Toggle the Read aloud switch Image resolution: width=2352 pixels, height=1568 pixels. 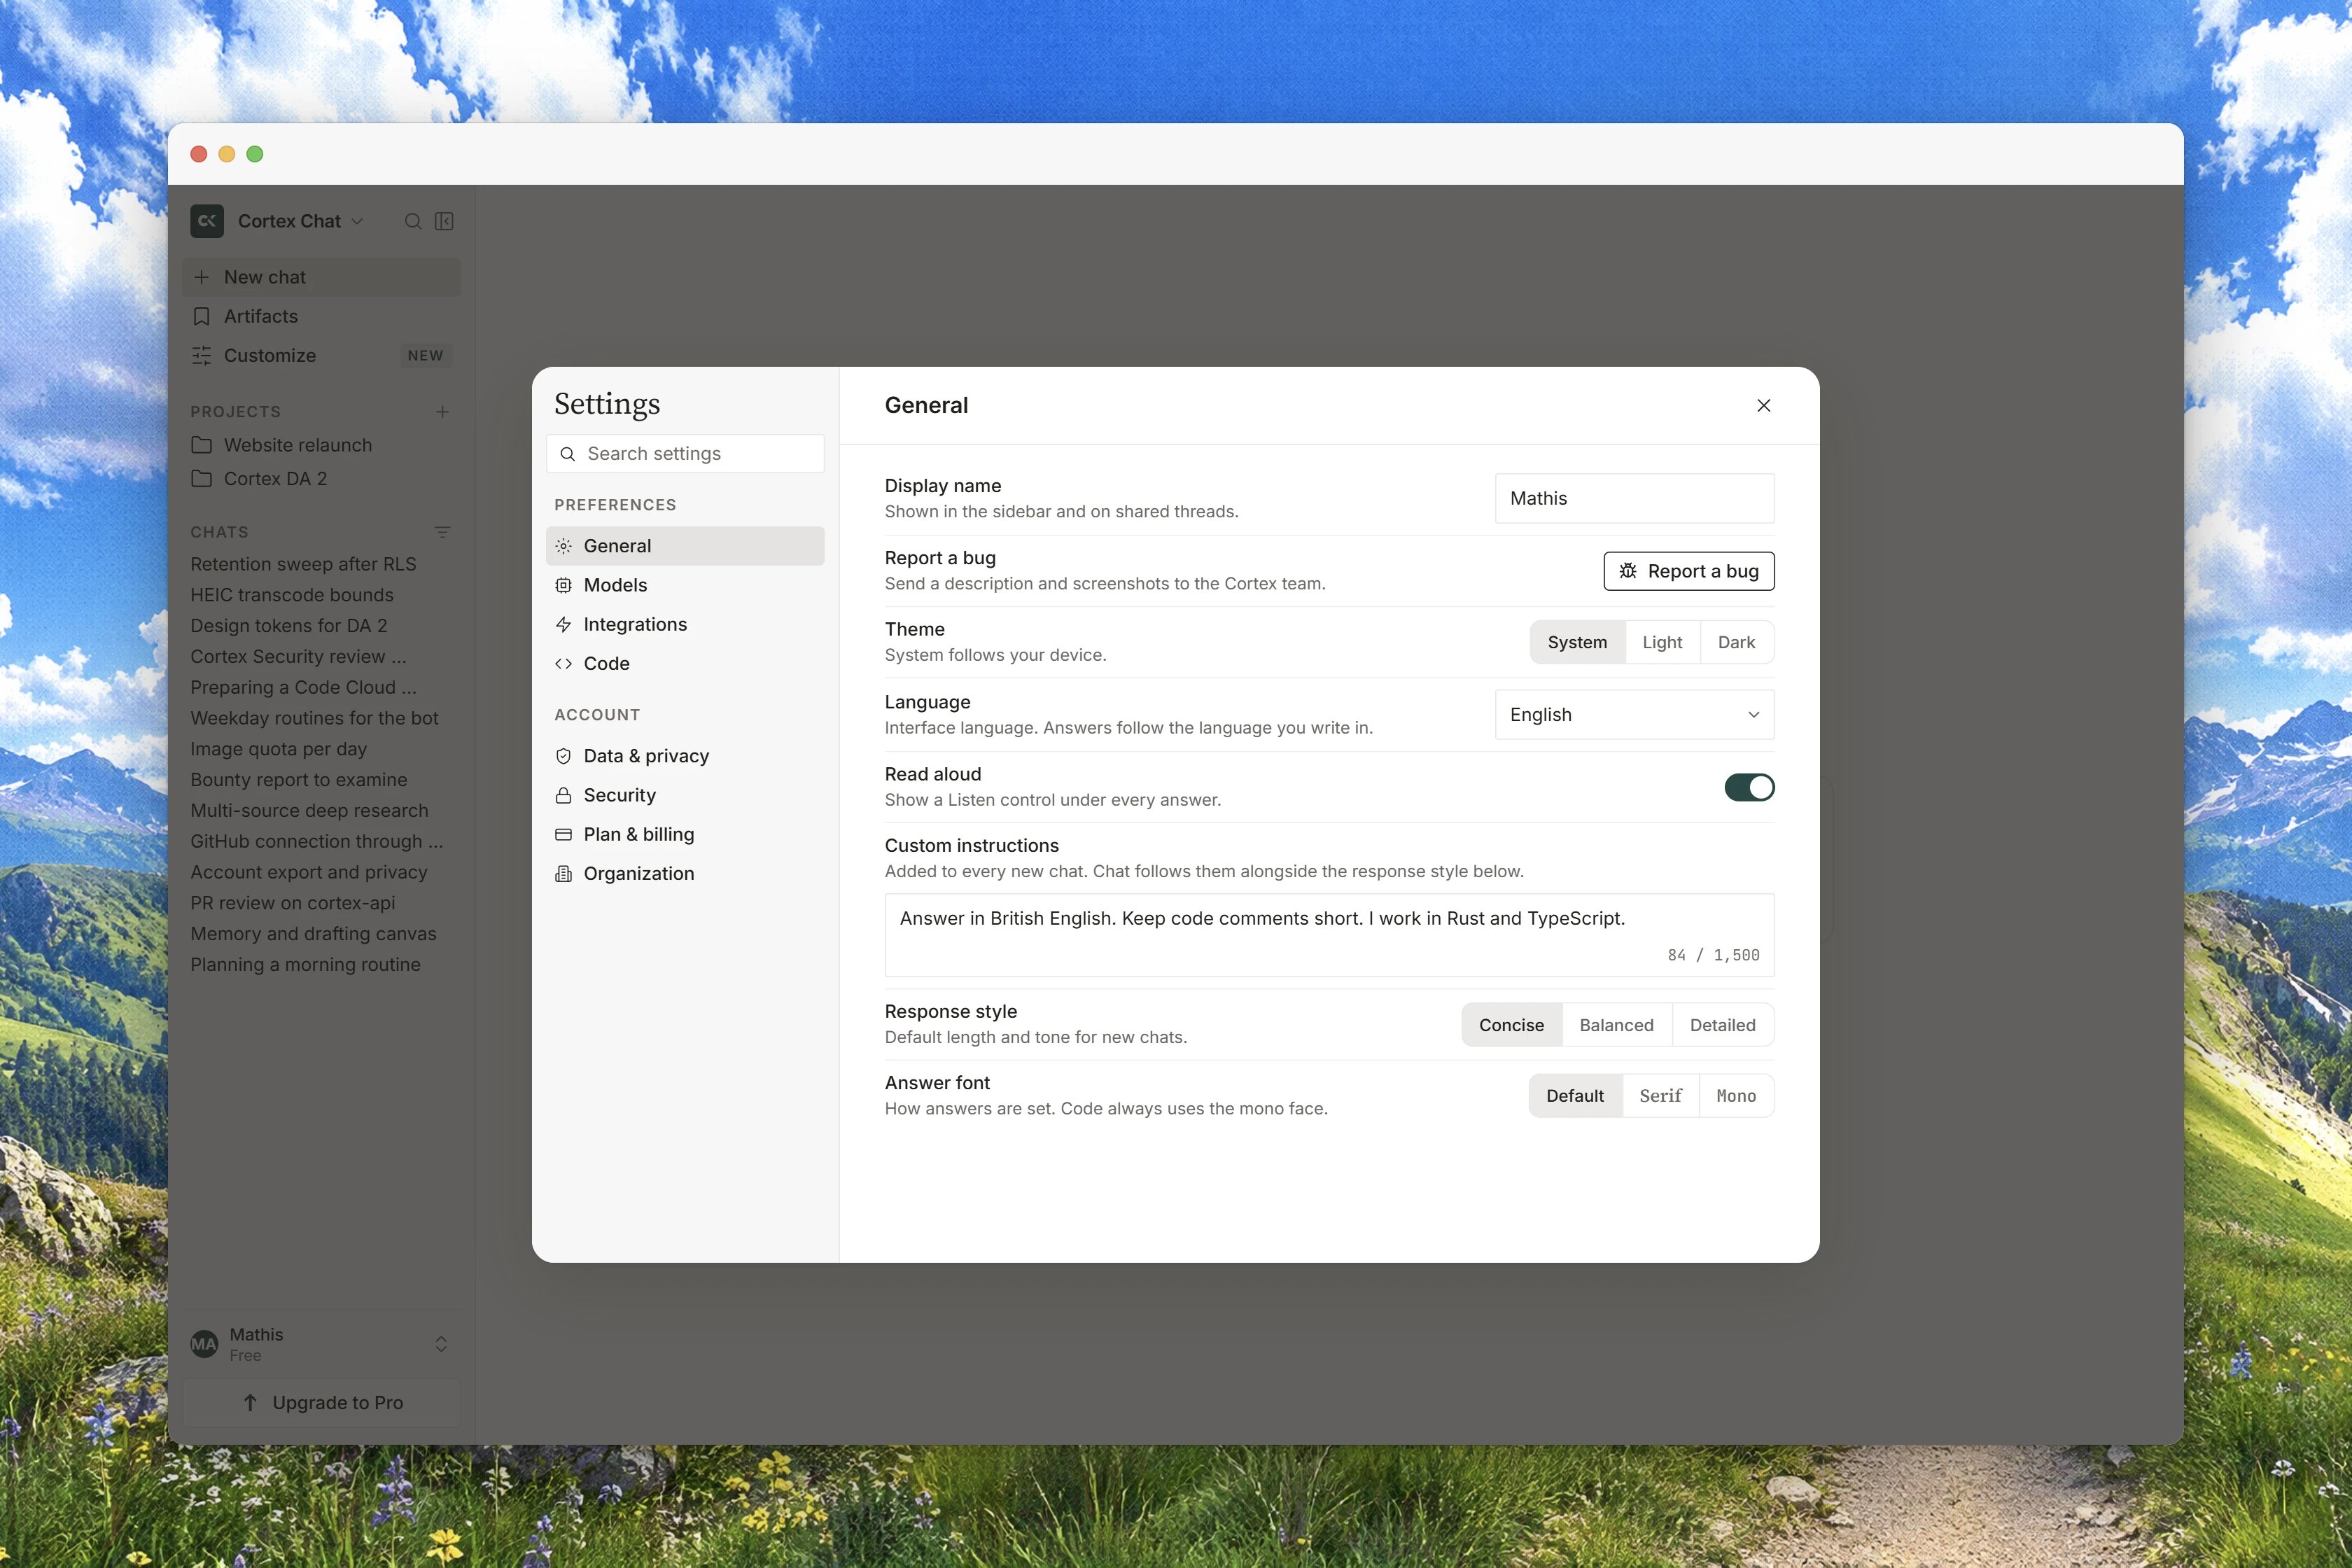[x=1749, y=787]
